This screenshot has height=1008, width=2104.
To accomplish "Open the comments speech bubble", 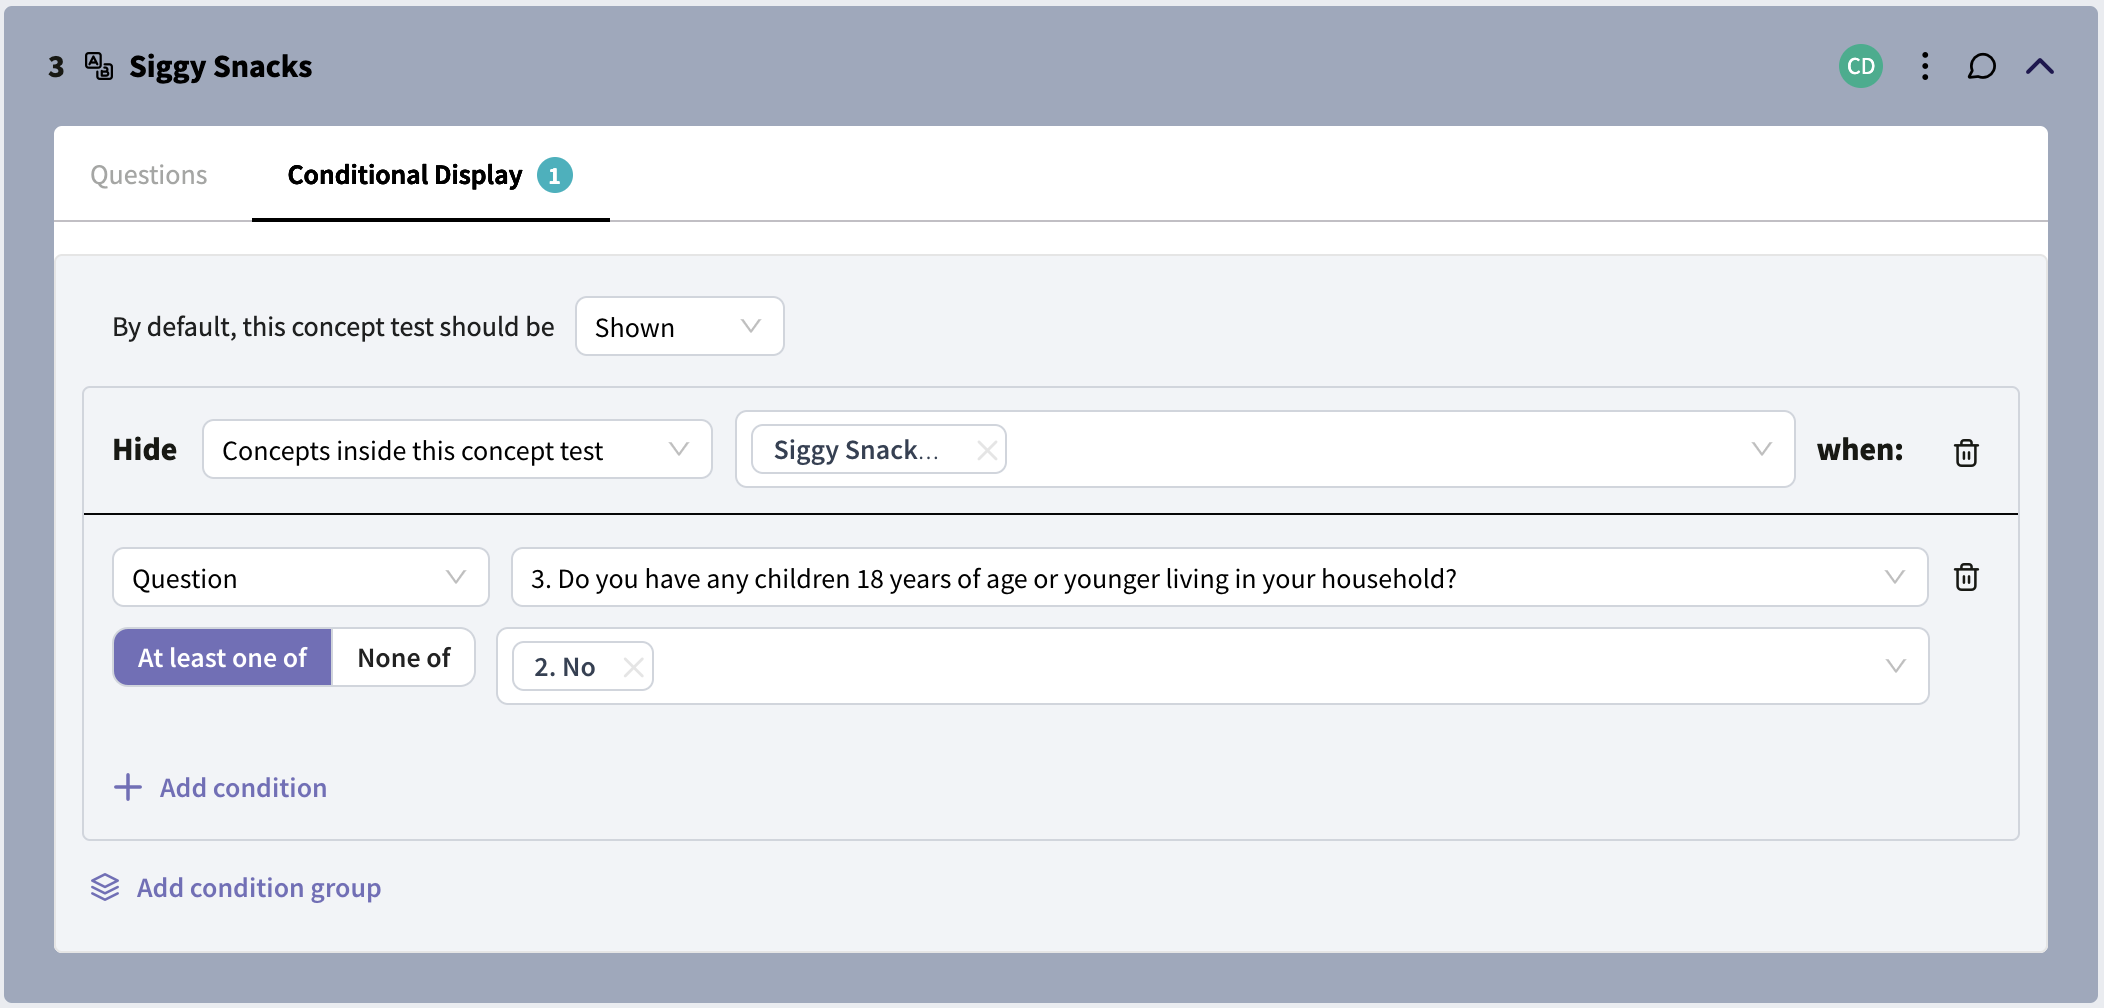I will 1981,67.
